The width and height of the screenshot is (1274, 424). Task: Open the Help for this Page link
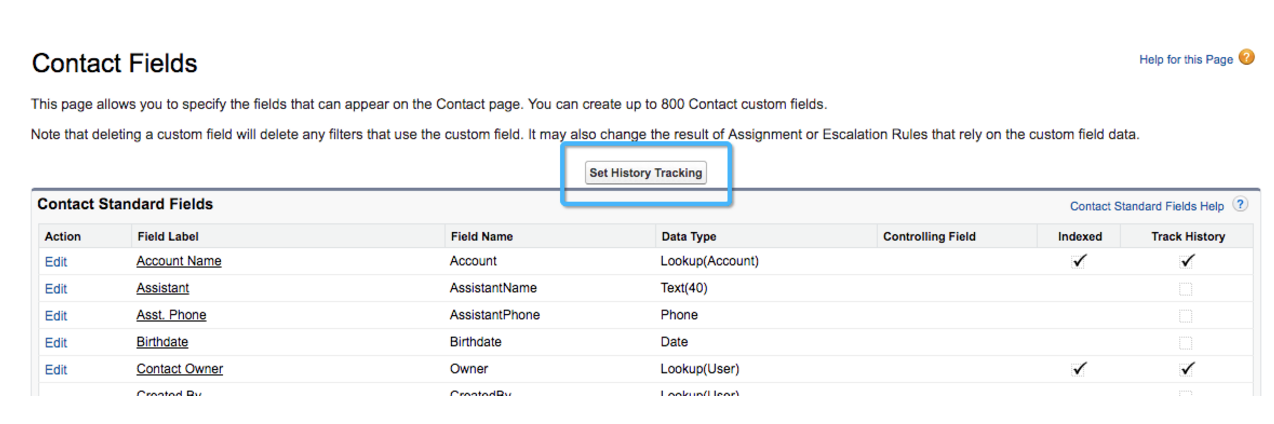tap(1186, 60)
